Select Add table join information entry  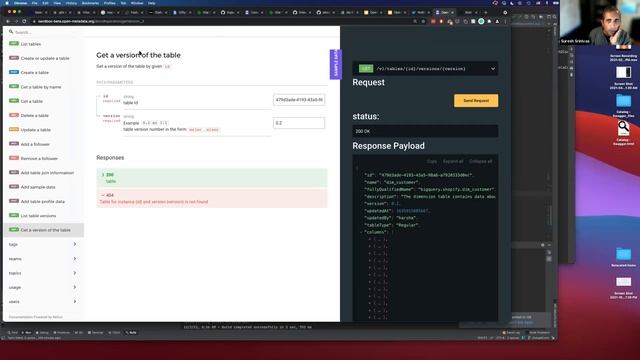43,173
